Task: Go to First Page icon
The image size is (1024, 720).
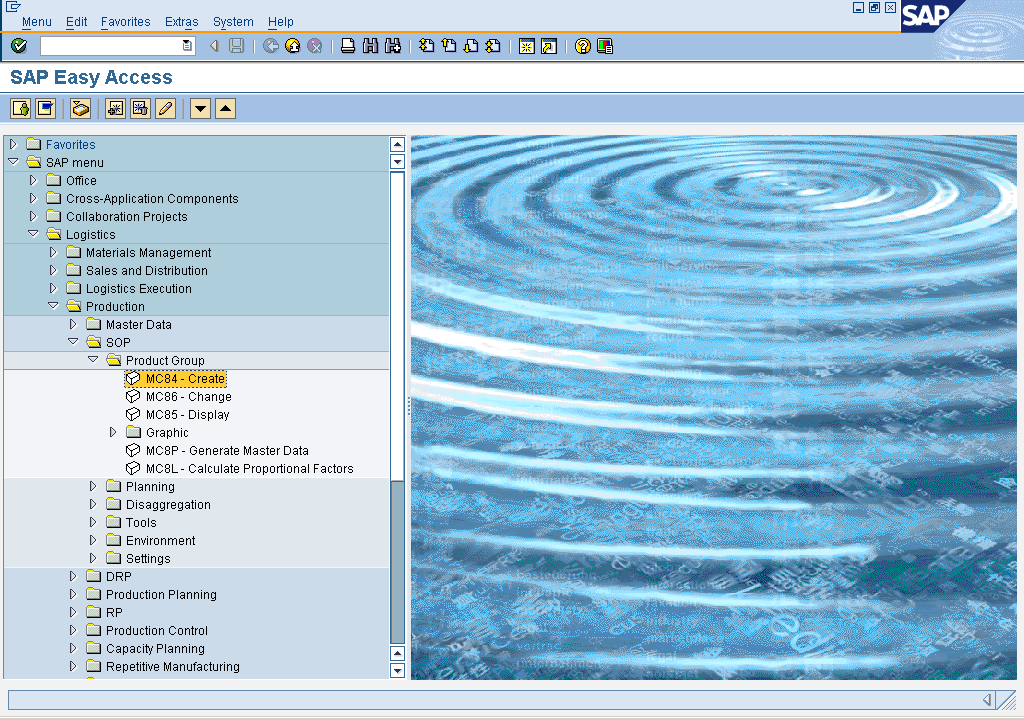Action: pos(426,46)
